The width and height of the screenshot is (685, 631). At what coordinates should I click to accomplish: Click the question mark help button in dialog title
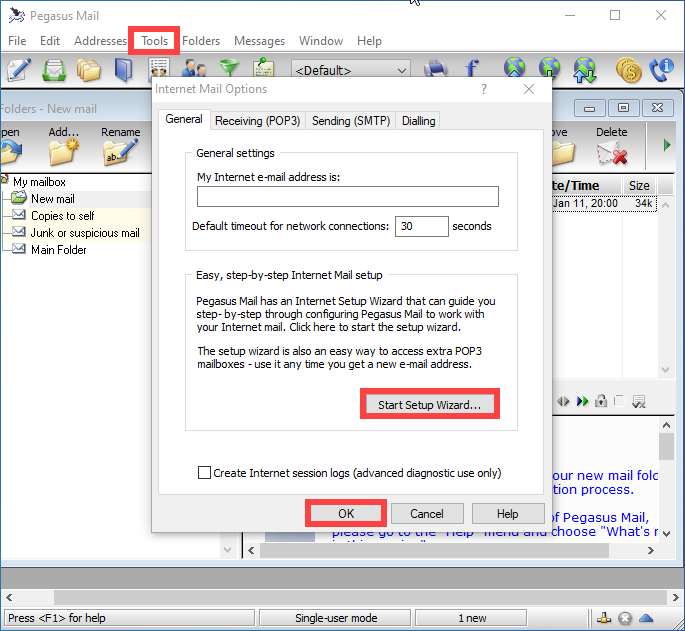(484, 89)
